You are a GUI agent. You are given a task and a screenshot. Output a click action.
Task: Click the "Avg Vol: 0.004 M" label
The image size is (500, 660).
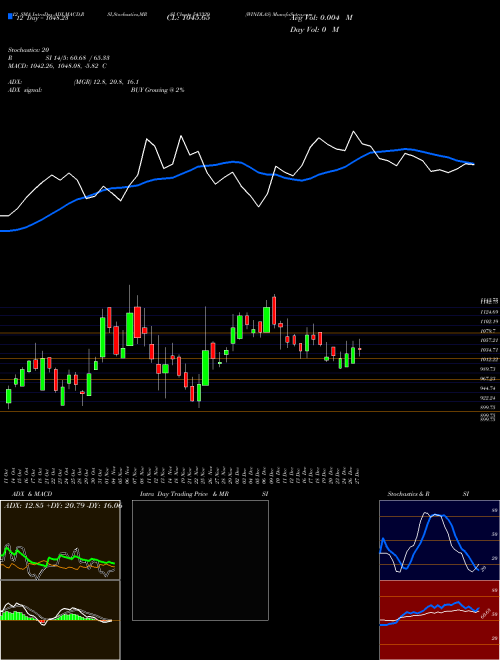click(321, 18)
